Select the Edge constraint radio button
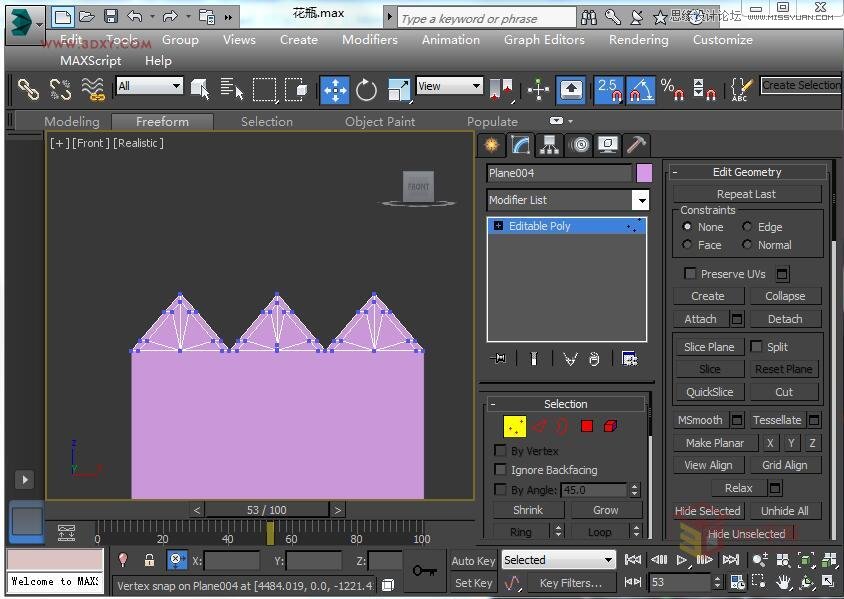 [x=747, y=227]
